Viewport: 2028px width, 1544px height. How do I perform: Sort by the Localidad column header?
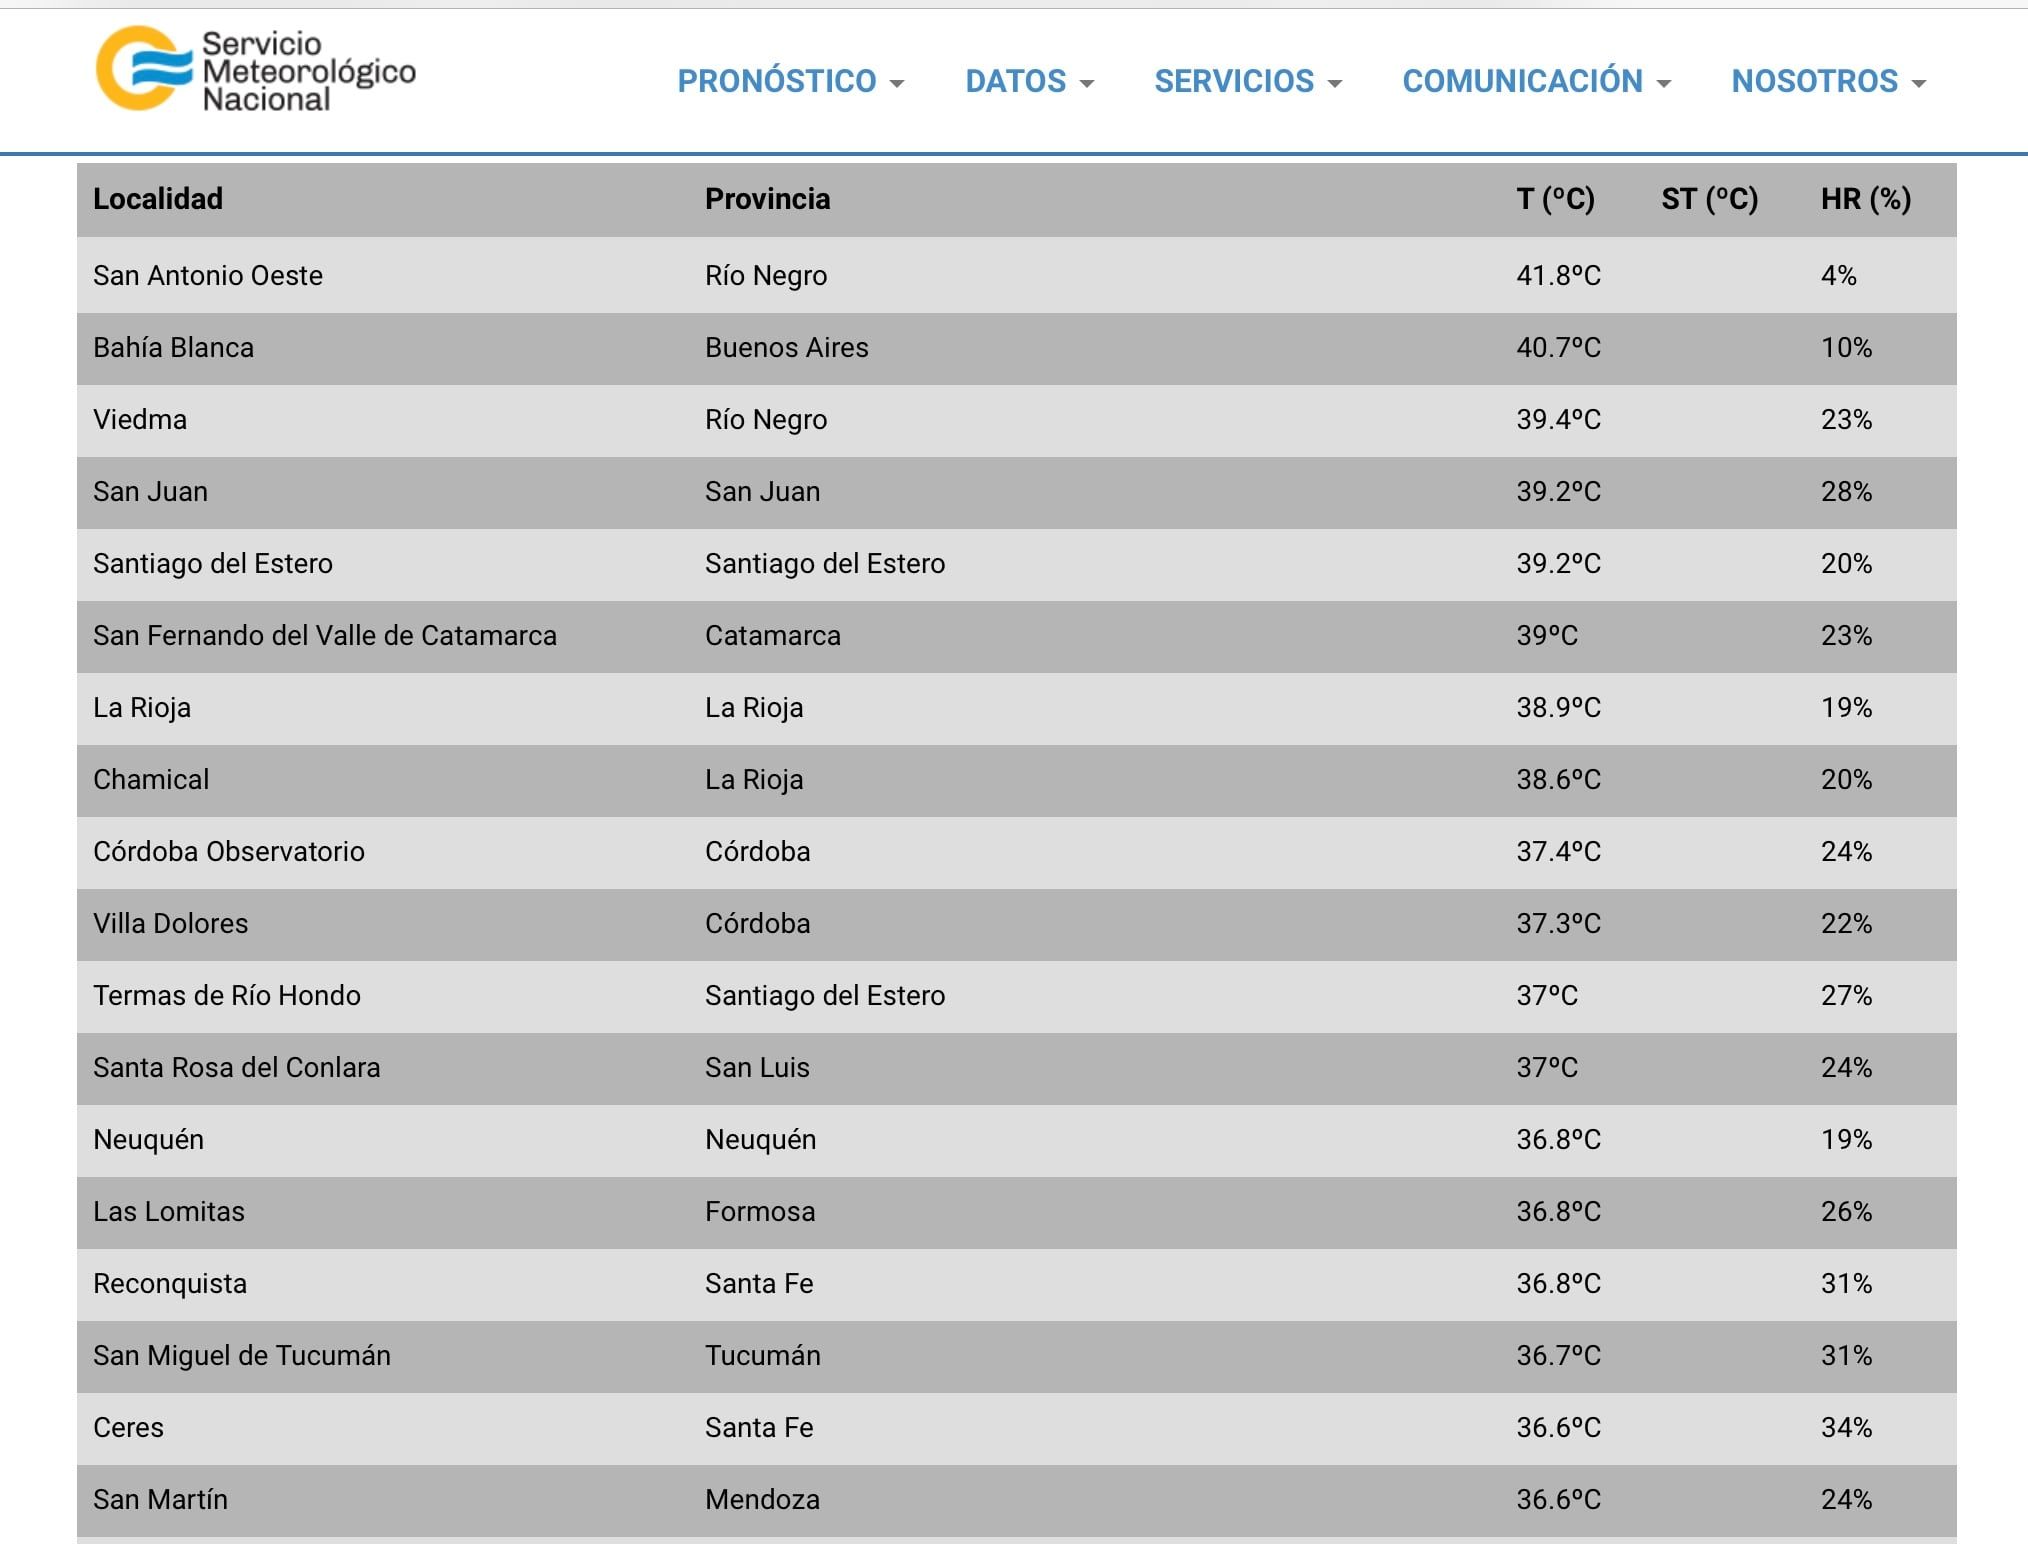click(x=158, y=199)
